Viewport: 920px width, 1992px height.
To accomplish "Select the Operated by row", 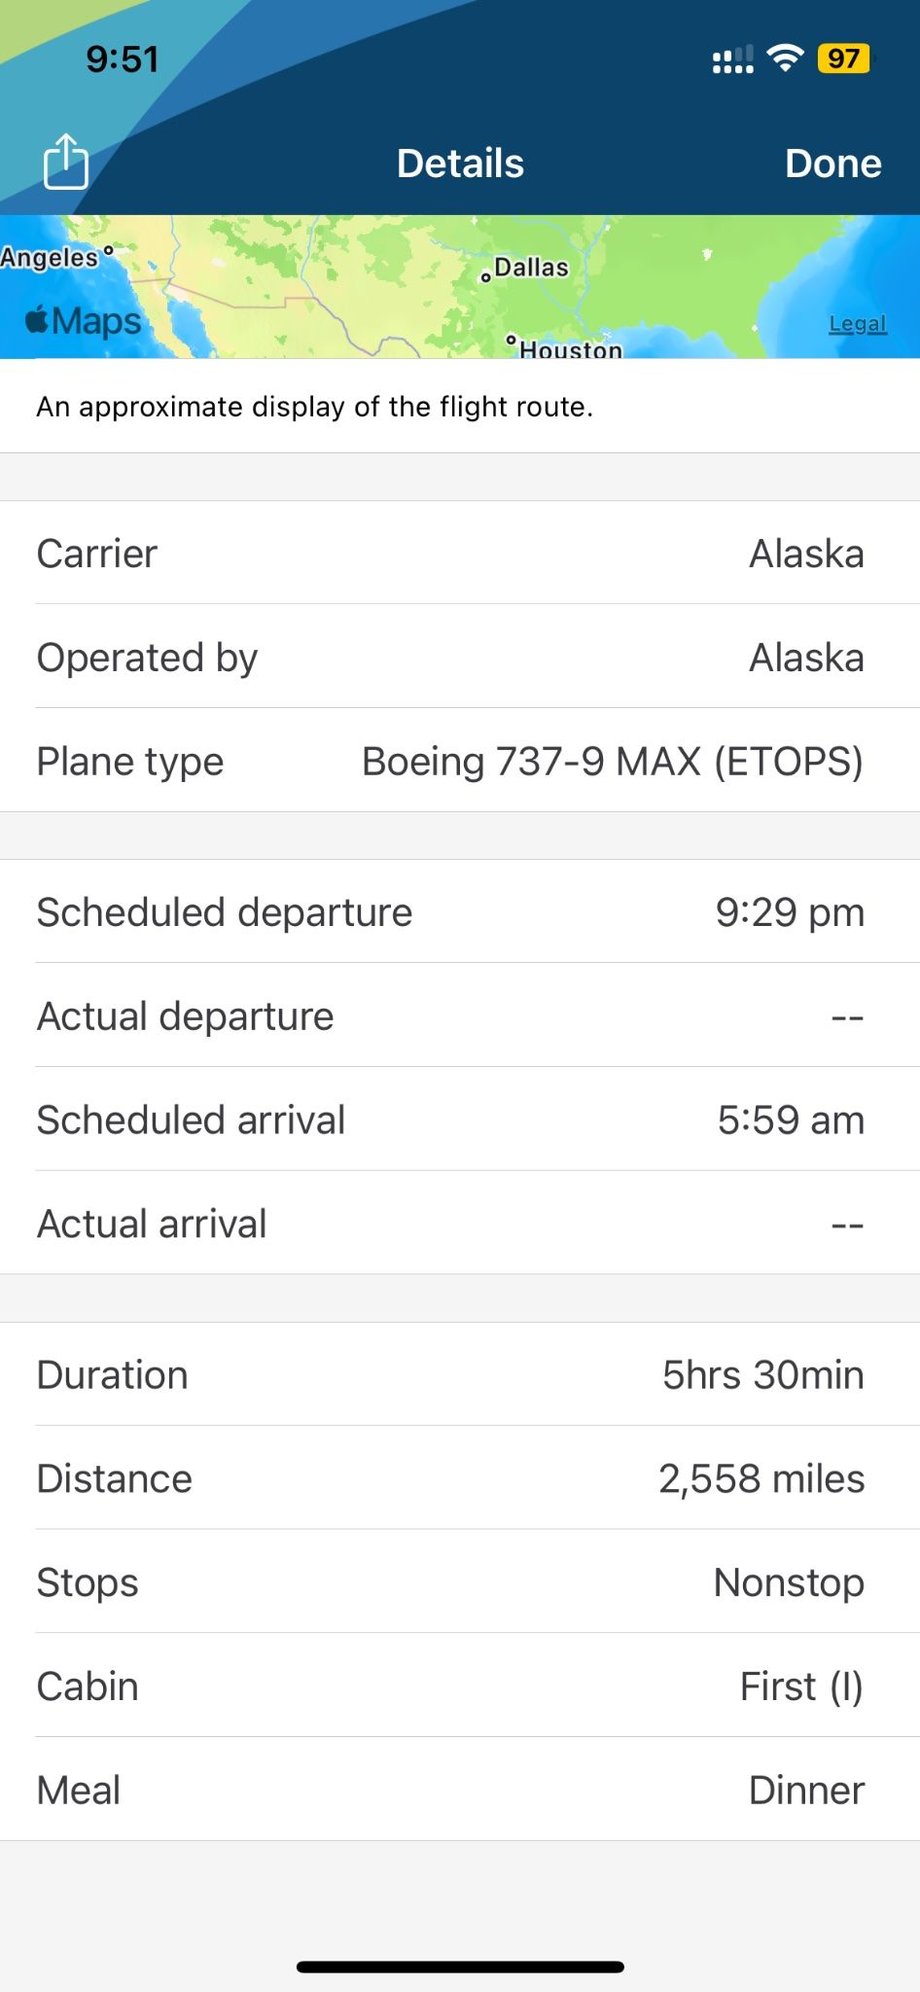I will coord(460,657).
